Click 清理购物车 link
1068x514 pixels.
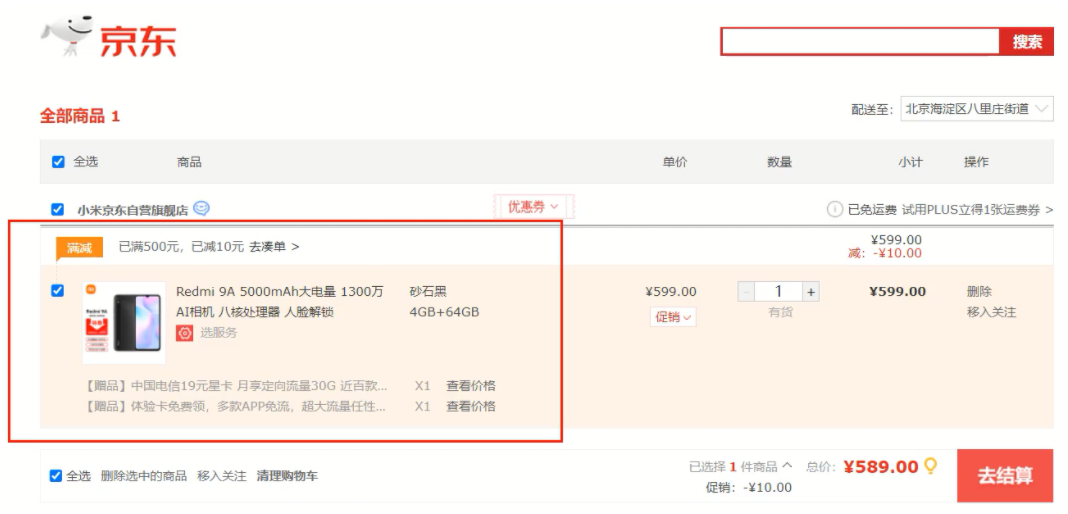pyautogui.click(x=287, y=476)
